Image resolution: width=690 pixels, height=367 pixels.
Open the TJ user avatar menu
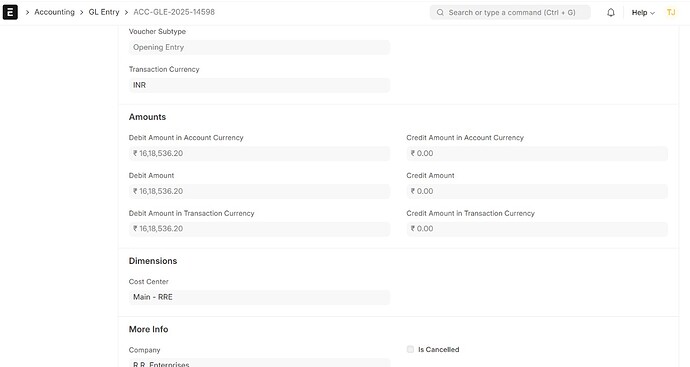[671, 12]
